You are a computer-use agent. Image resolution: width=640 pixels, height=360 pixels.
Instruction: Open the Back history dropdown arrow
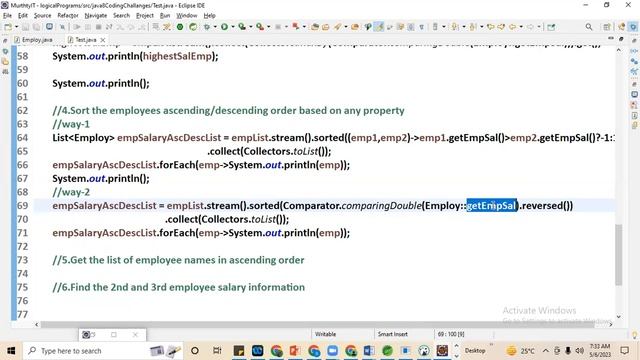[x=521, y=27]
